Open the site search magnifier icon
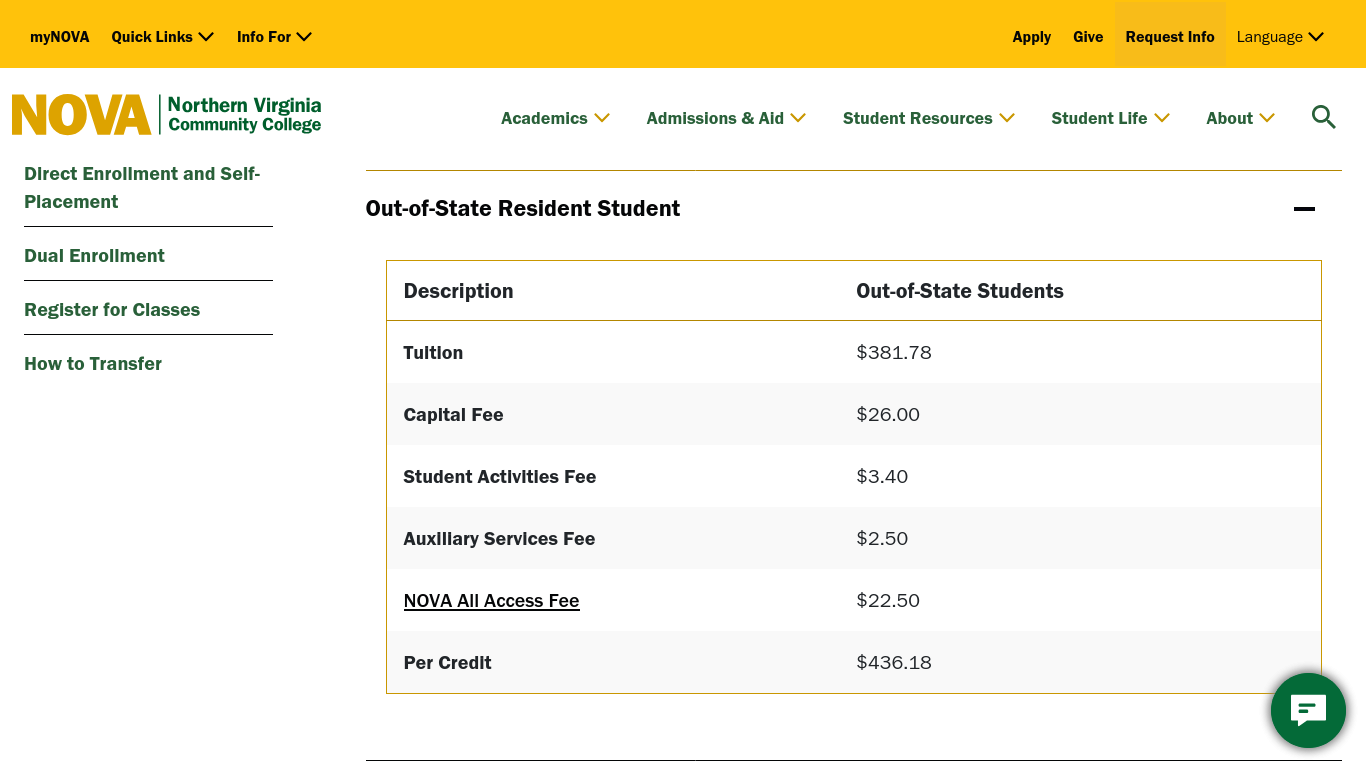Screen dimensions: 1366x768 (1323, 118)
